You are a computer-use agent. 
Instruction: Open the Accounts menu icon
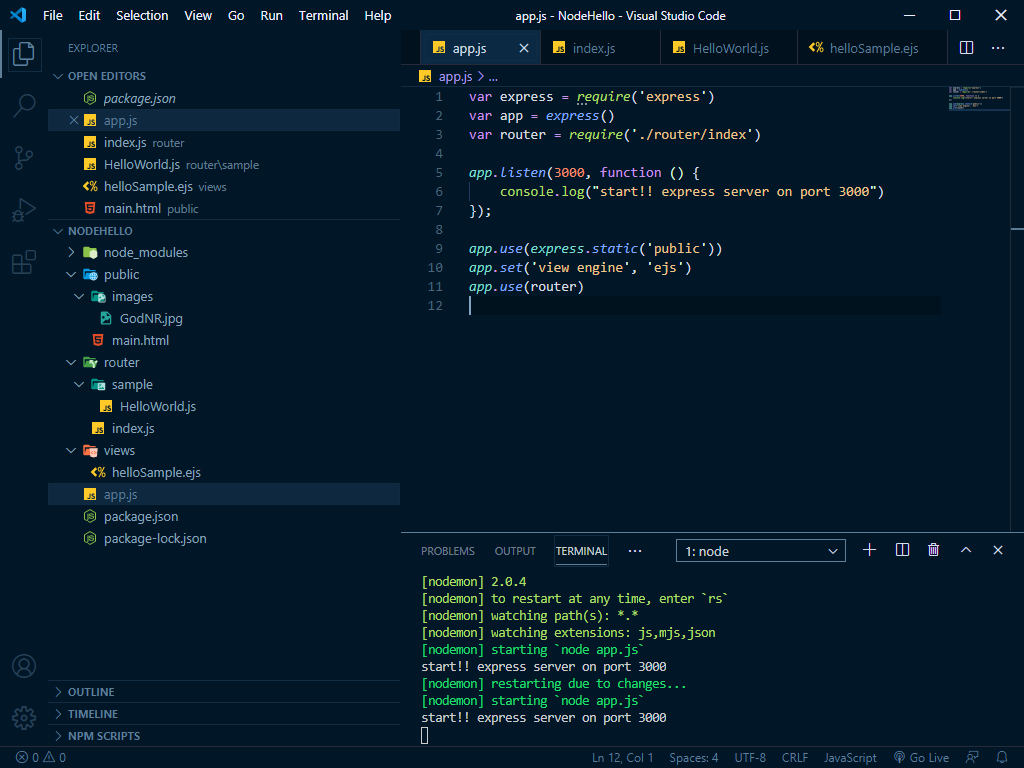[x=24, y=666]
